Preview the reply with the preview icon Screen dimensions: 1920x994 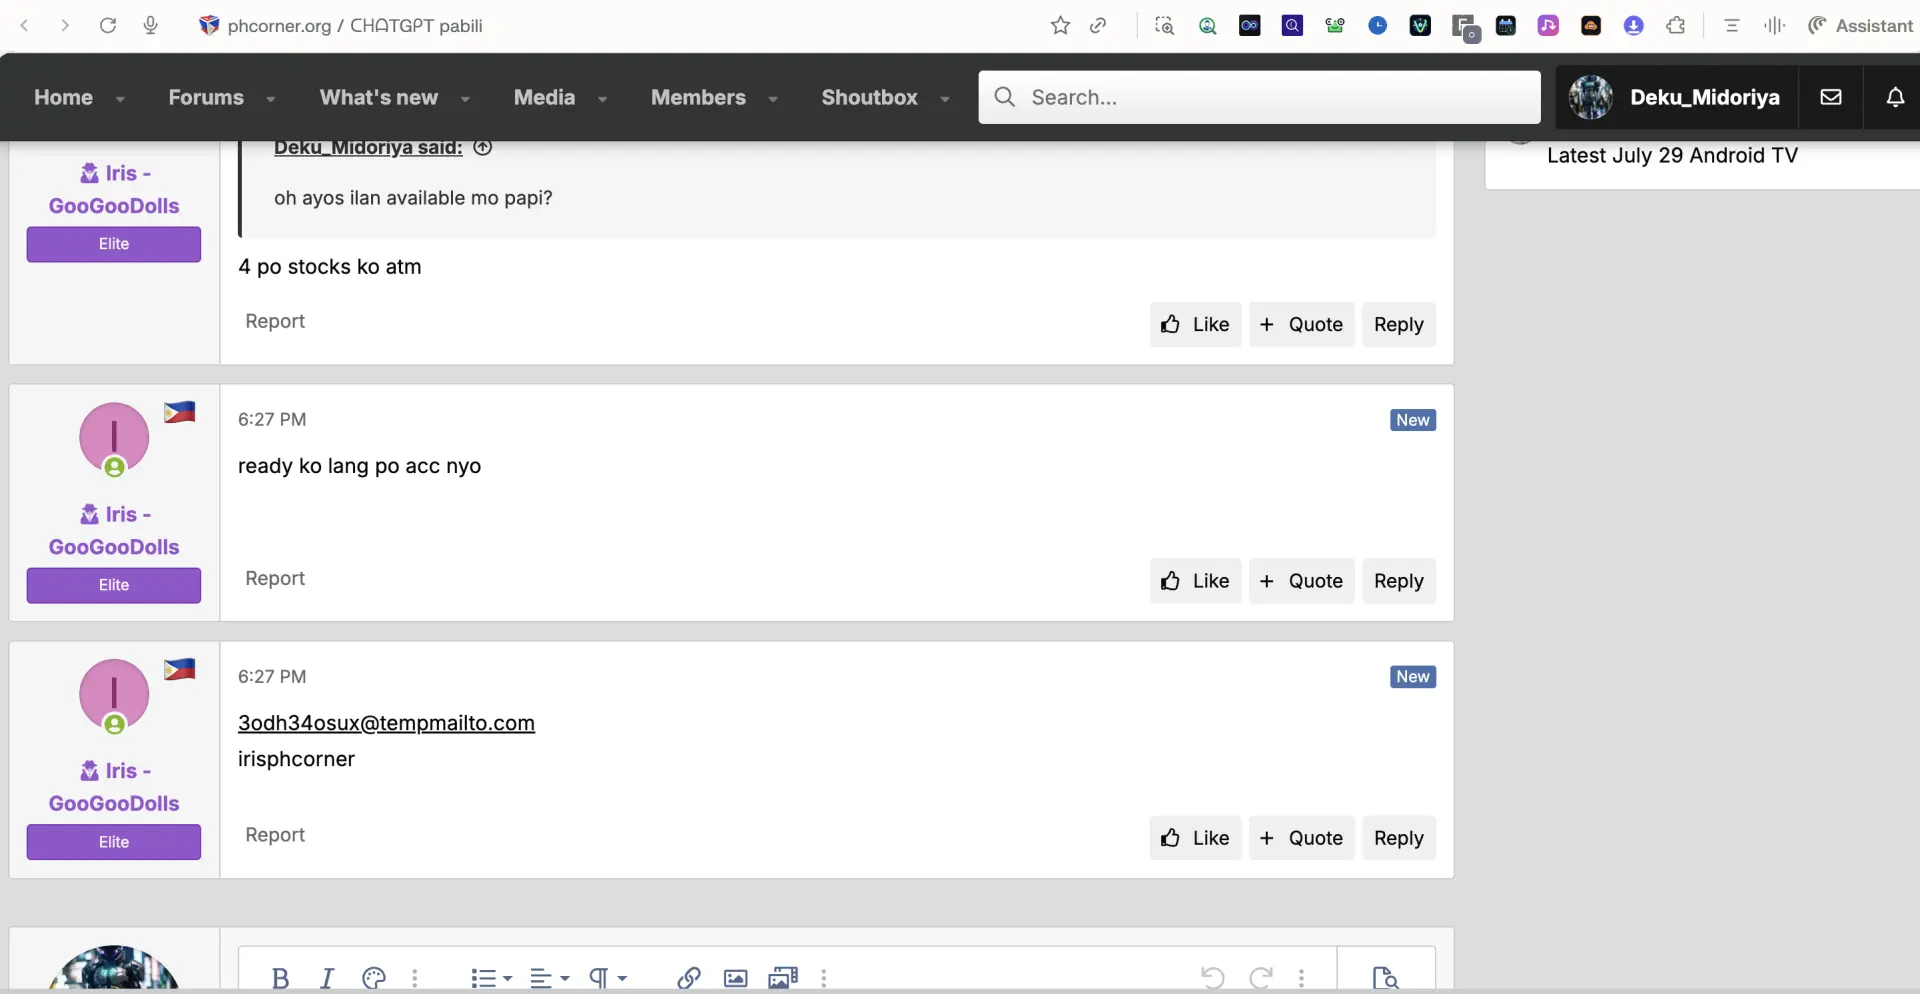[x=1385, y=978]
